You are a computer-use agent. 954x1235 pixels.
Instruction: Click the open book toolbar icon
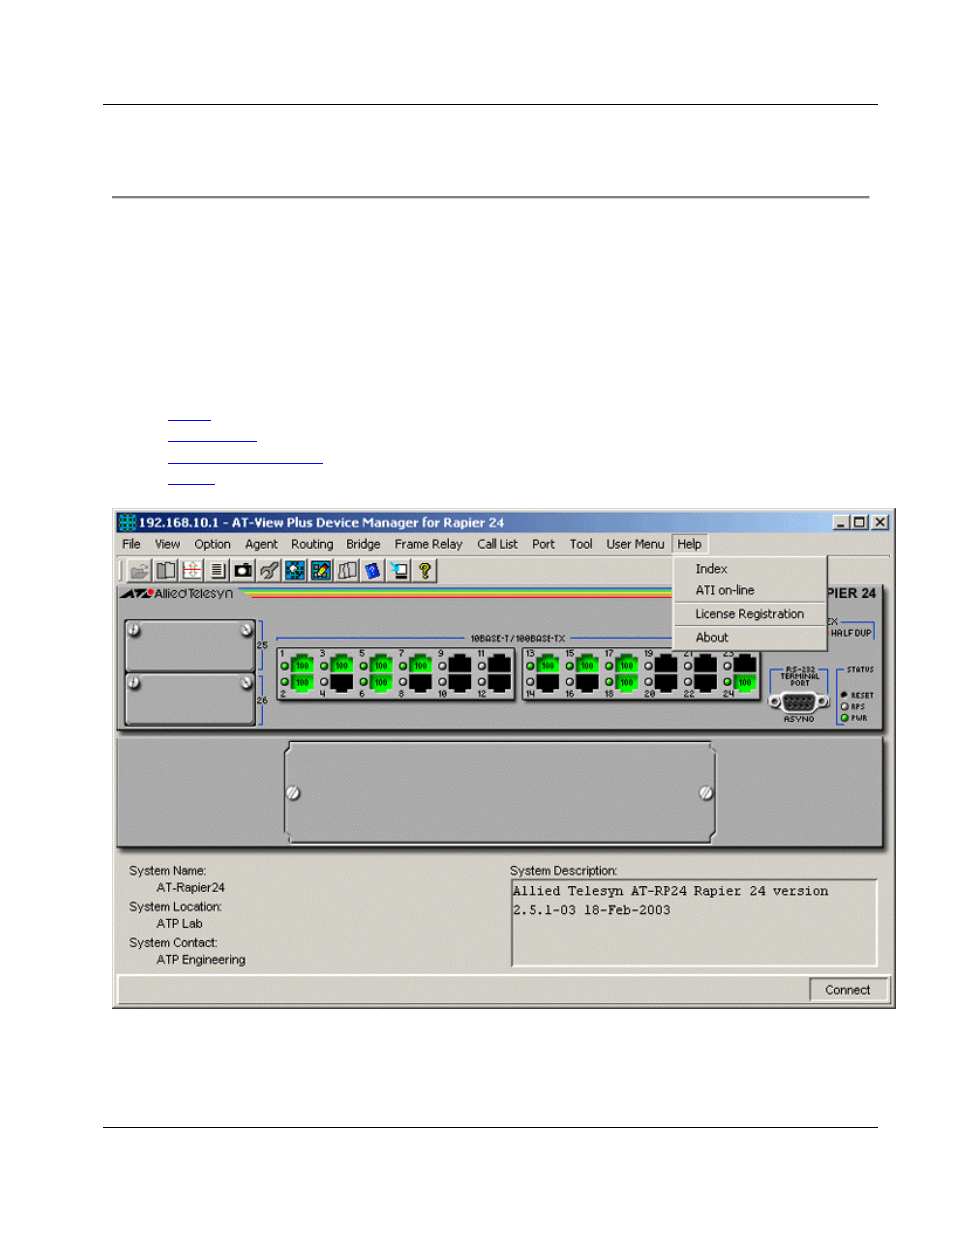(166, 570)
